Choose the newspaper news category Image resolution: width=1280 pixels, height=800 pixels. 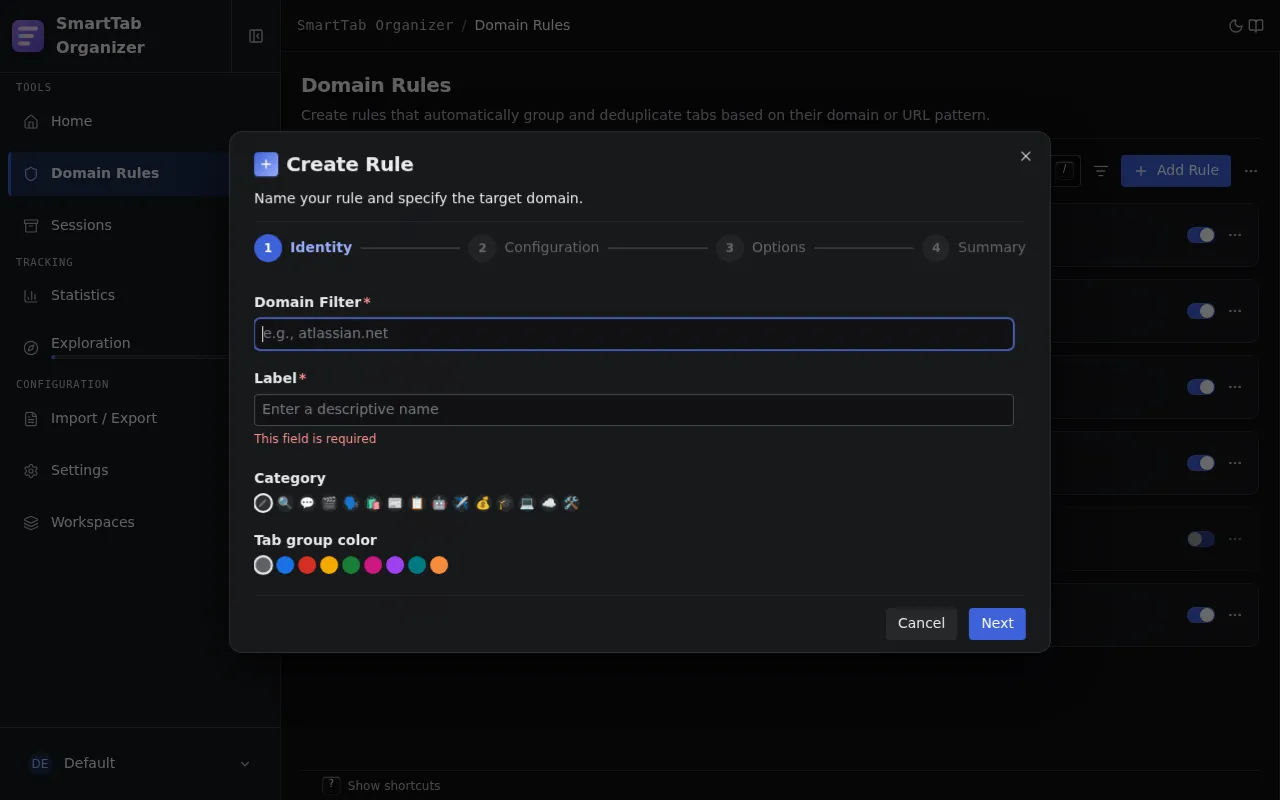click(395, 503)
